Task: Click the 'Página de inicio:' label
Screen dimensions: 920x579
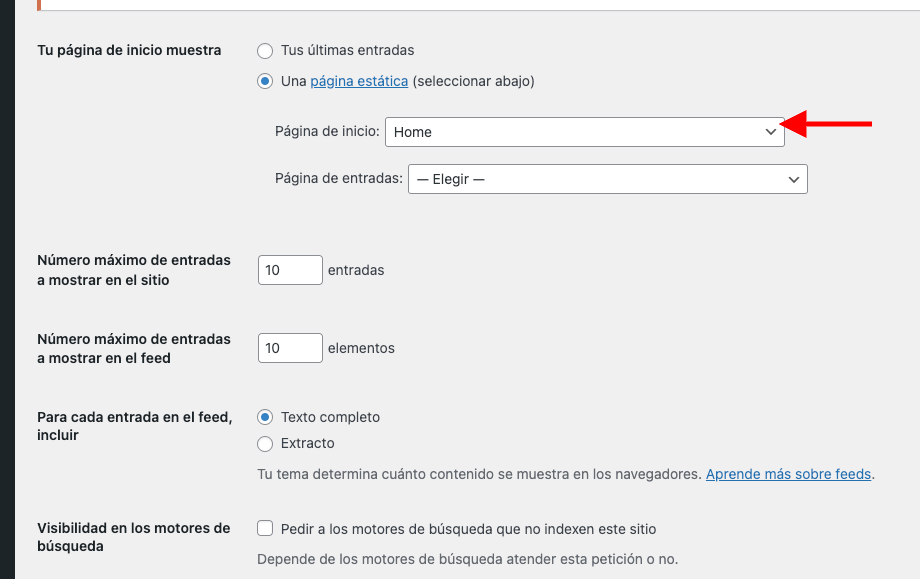Action: click(x=327, y=131)
